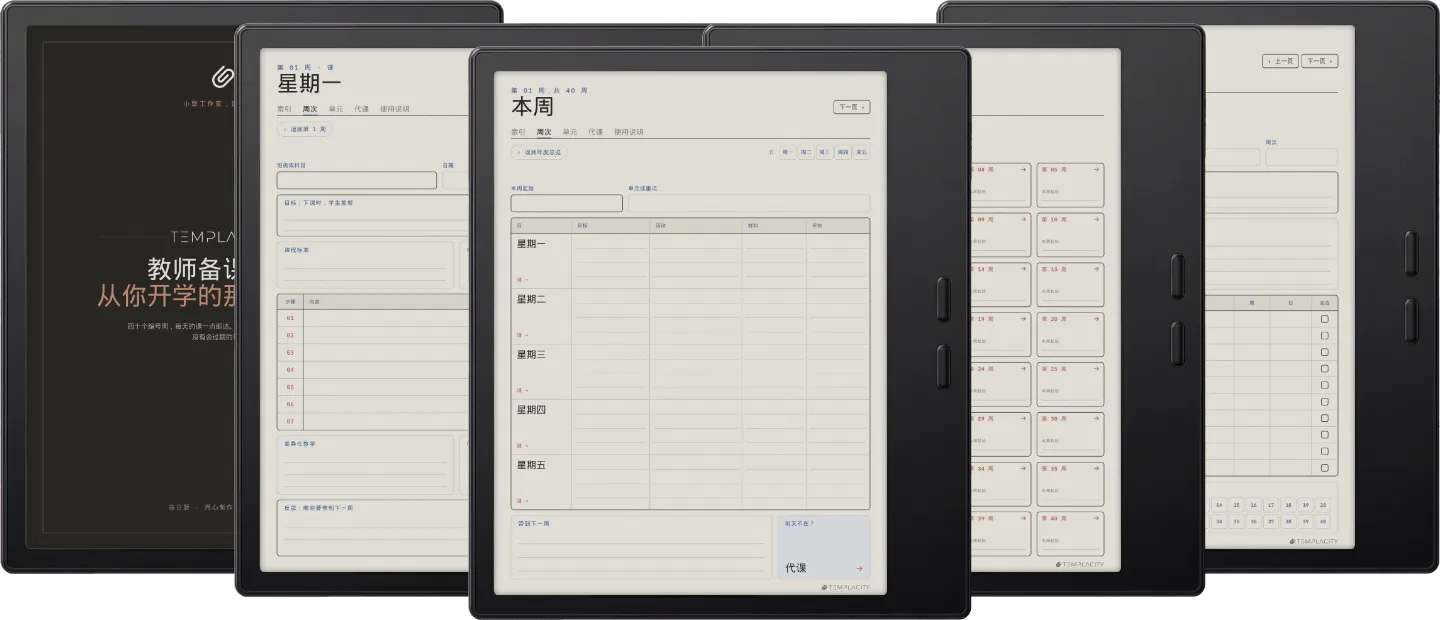The height and width of the screenshot is (620, 1440).
Task: Jump to week number 20 box
Action: pyautogui.click(x=1323, y=505)
